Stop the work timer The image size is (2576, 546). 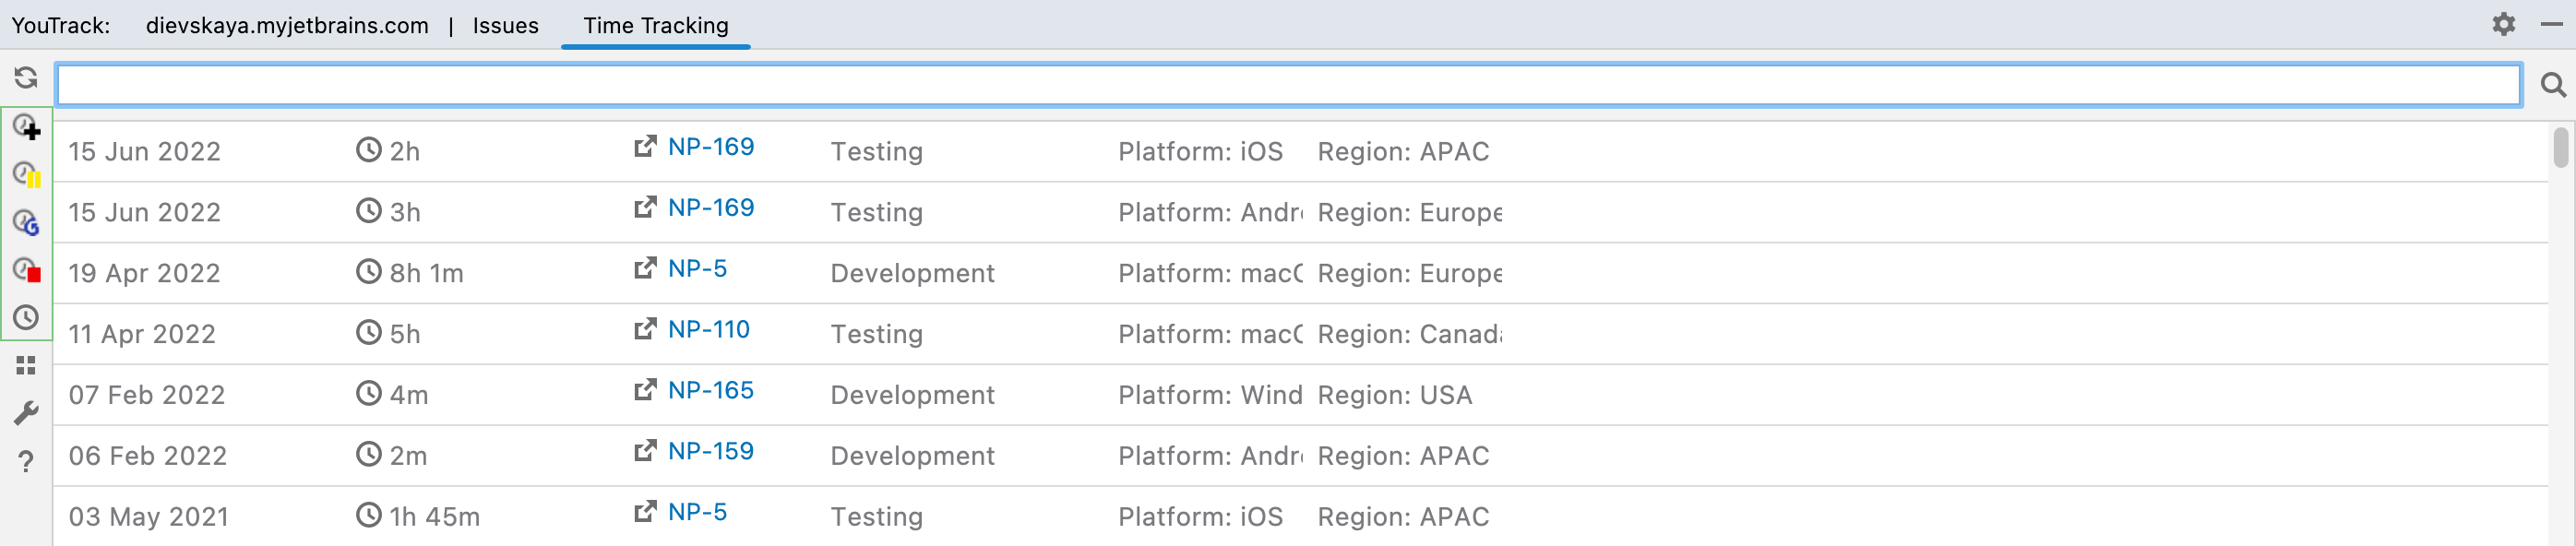(26, 270)
